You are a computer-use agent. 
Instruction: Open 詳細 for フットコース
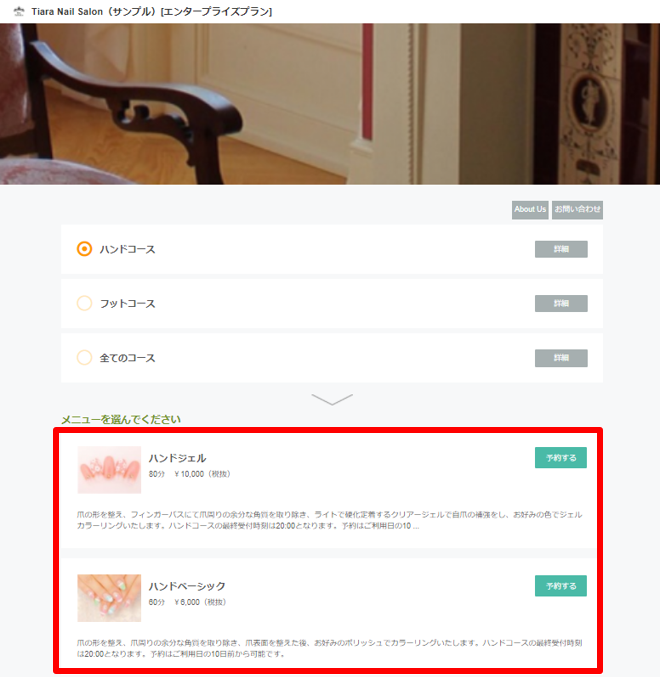pyautogui.click(x=561, y=304)
